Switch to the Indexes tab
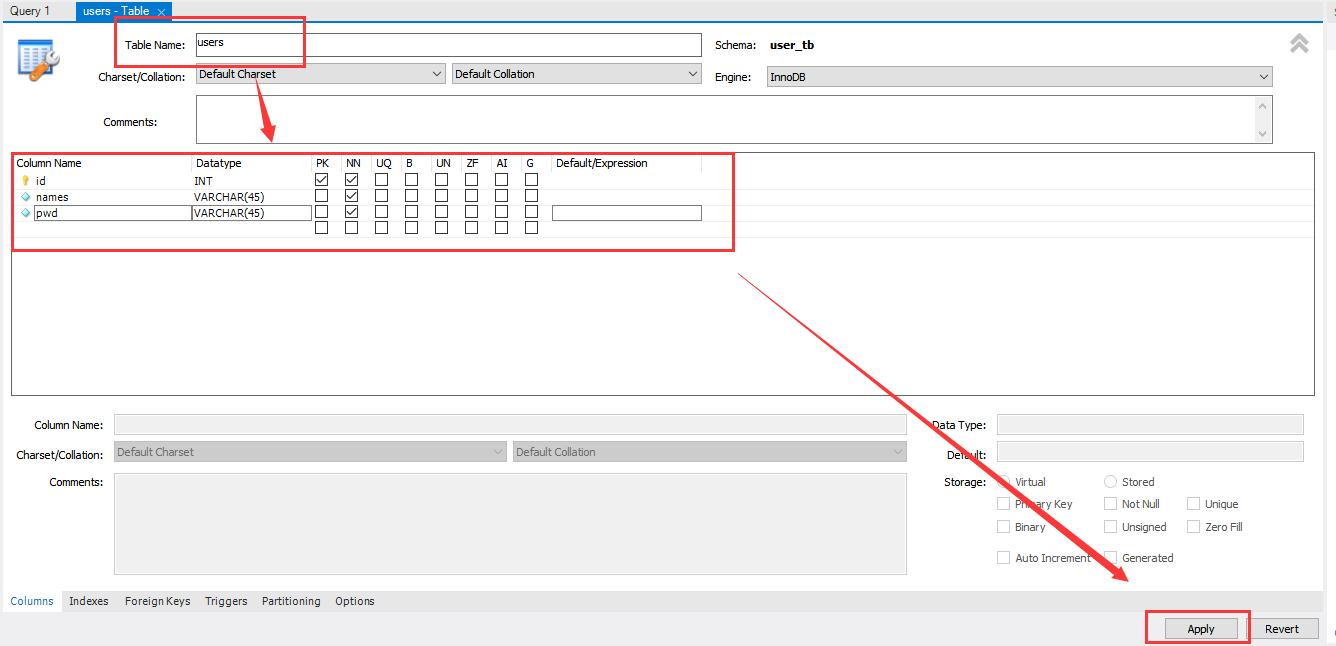The image size is (1336, 646). (x=88, y=601)
